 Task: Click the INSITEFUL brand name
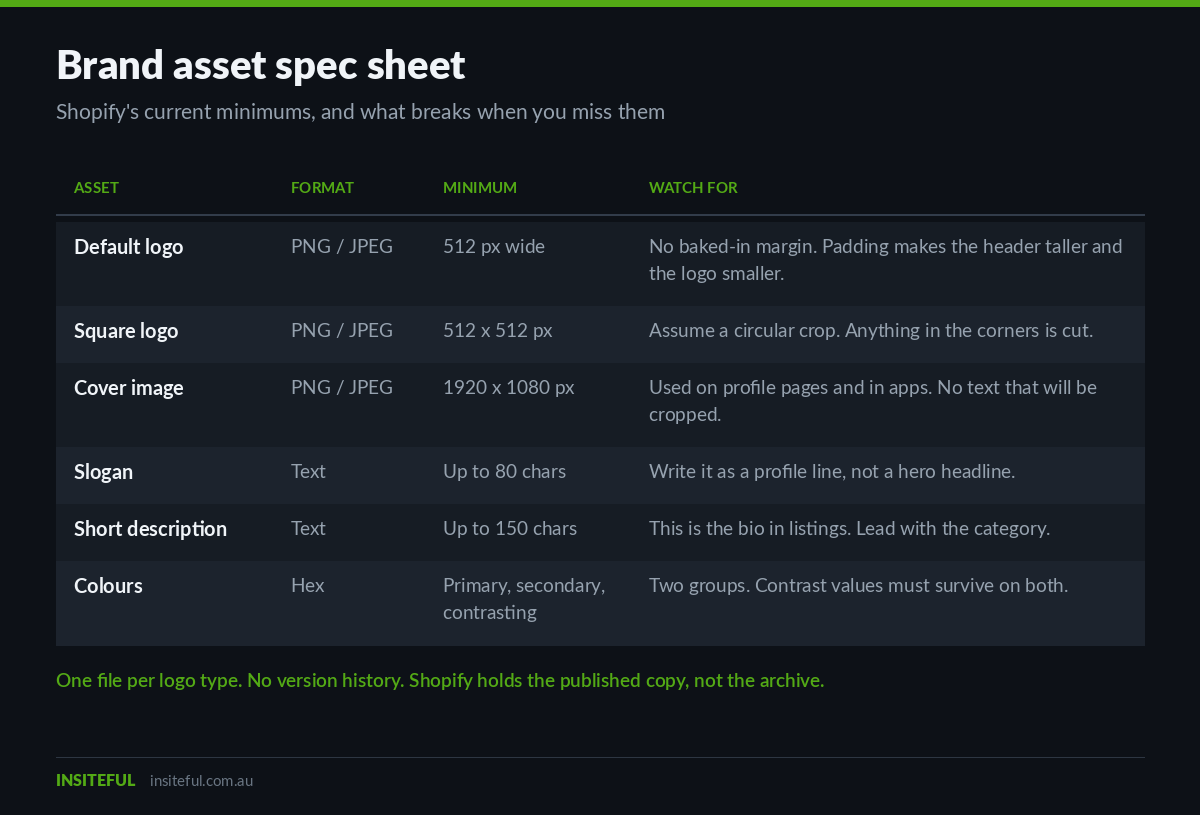tap(95, 780)
